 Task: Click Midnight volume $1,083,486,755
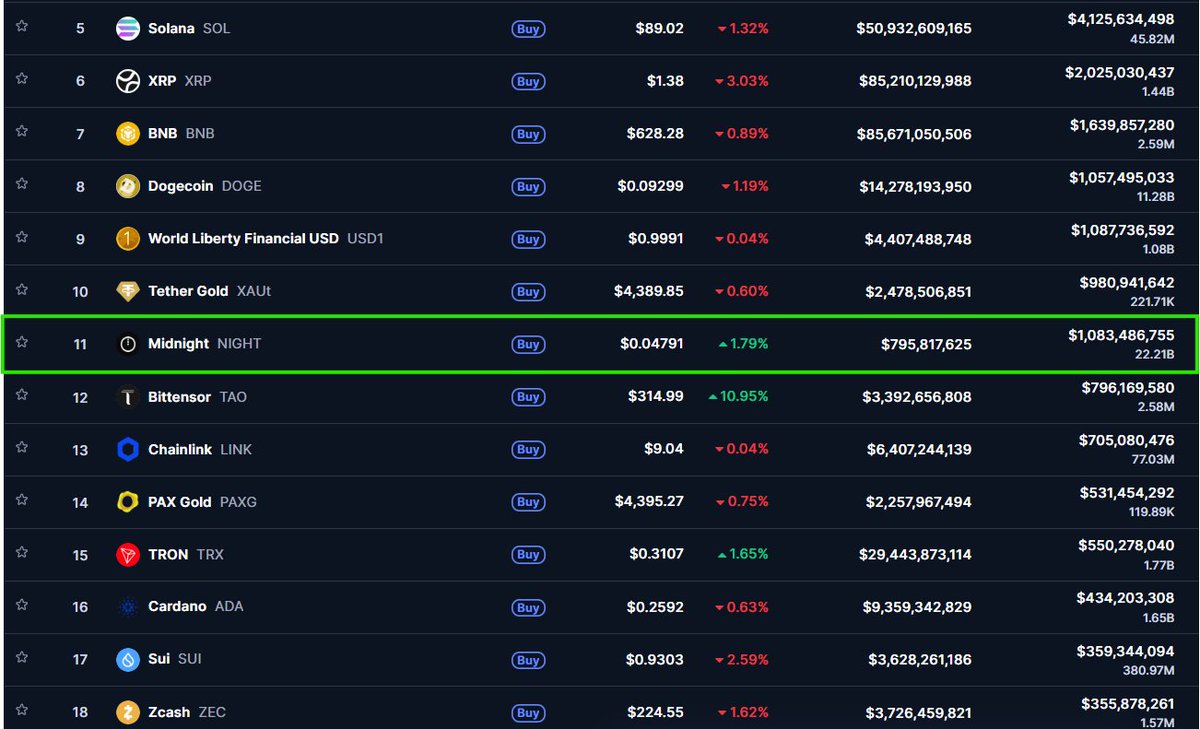pos(1121,335)
